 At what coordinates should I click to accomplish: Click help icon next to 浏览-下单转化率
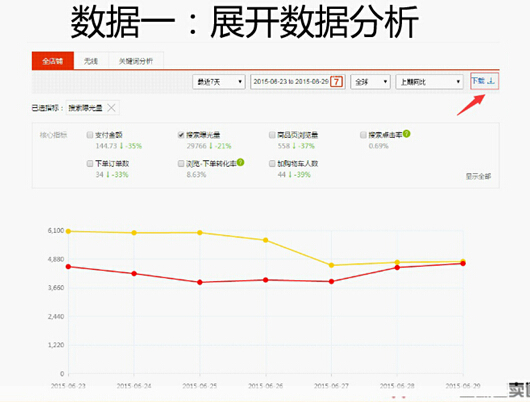pyautogui.click(x=240, y=162)
